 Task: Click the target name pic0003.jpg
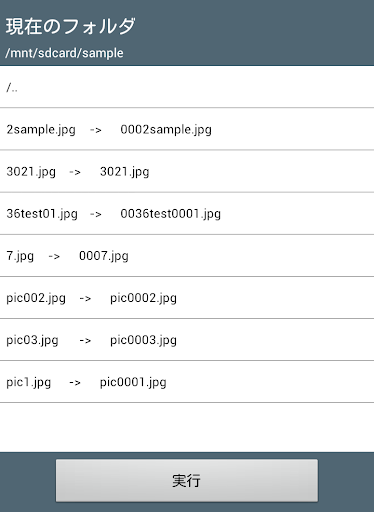(143, 340)
